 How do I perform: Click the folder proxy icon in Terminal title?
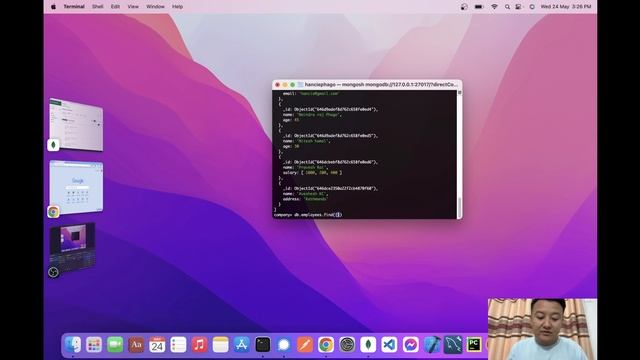click(x=300, y=84)
